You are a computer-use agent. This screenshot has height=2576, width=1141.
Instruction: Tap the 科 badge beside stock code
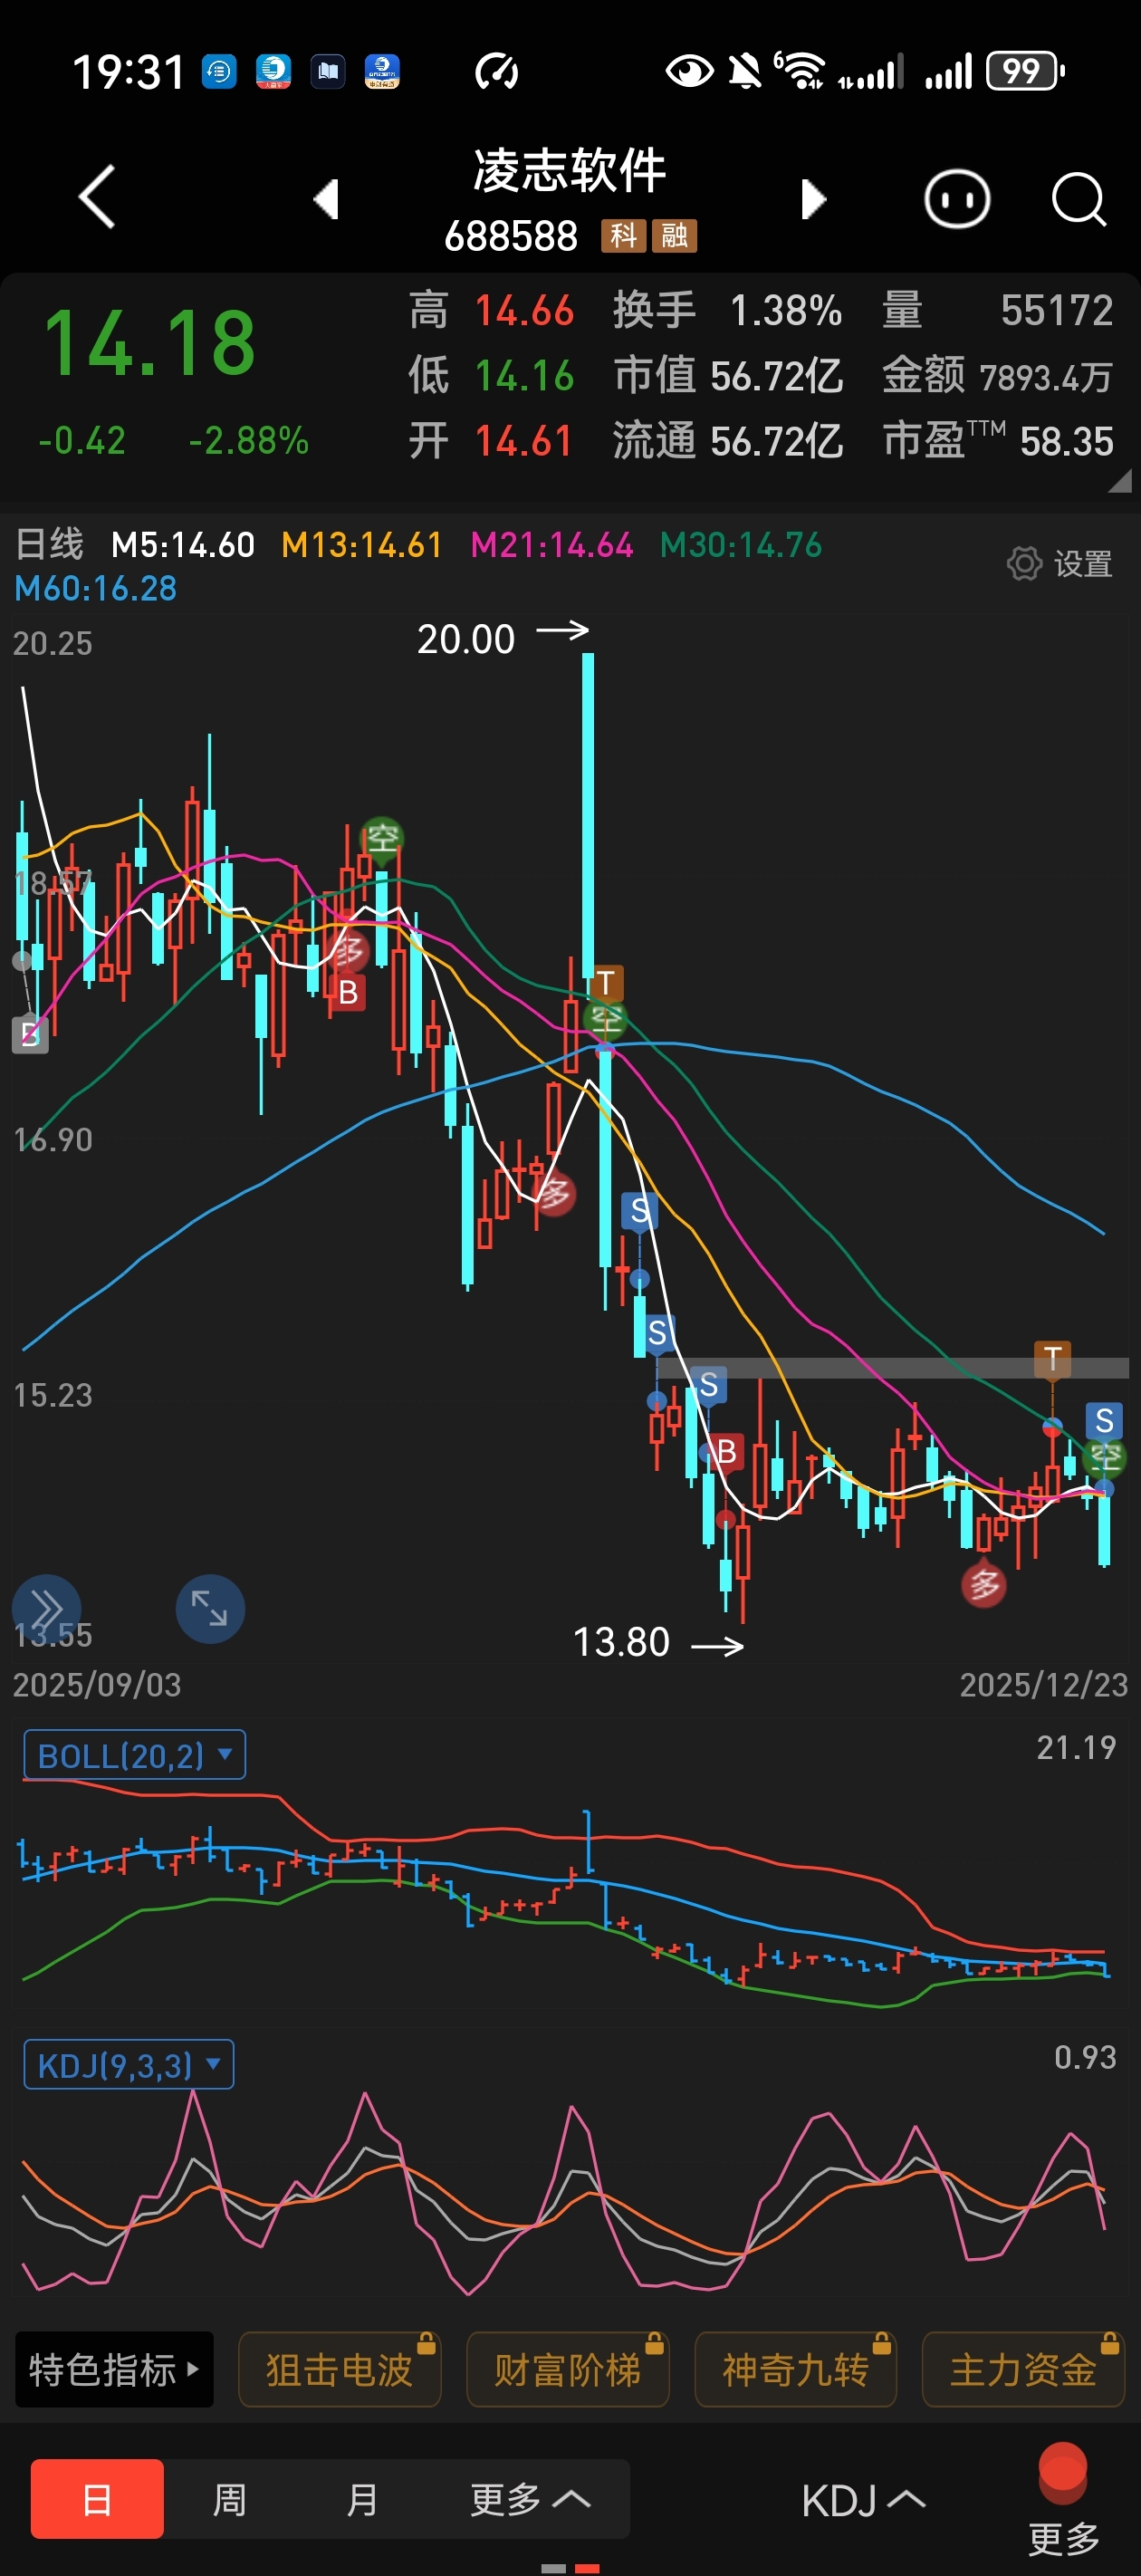pyautogui.click(x=623, y=236)
